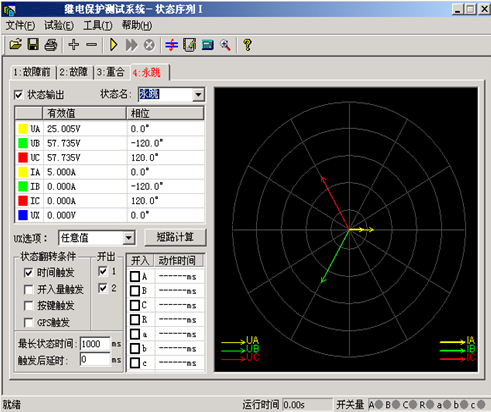Click the 最长状态时间 input field

point(95,344)
